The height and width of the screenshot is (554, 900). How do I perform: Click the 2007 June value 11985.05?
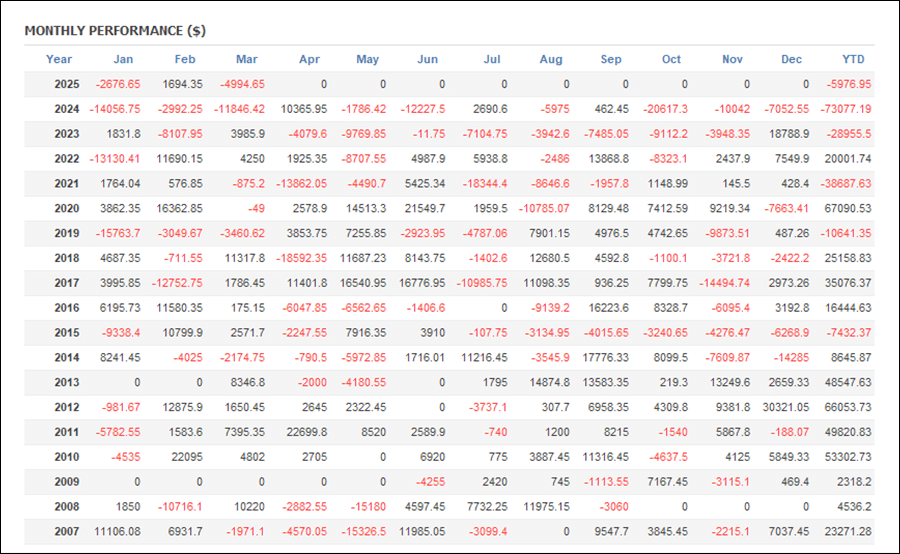pyautogui.click(x=422, y=532)
